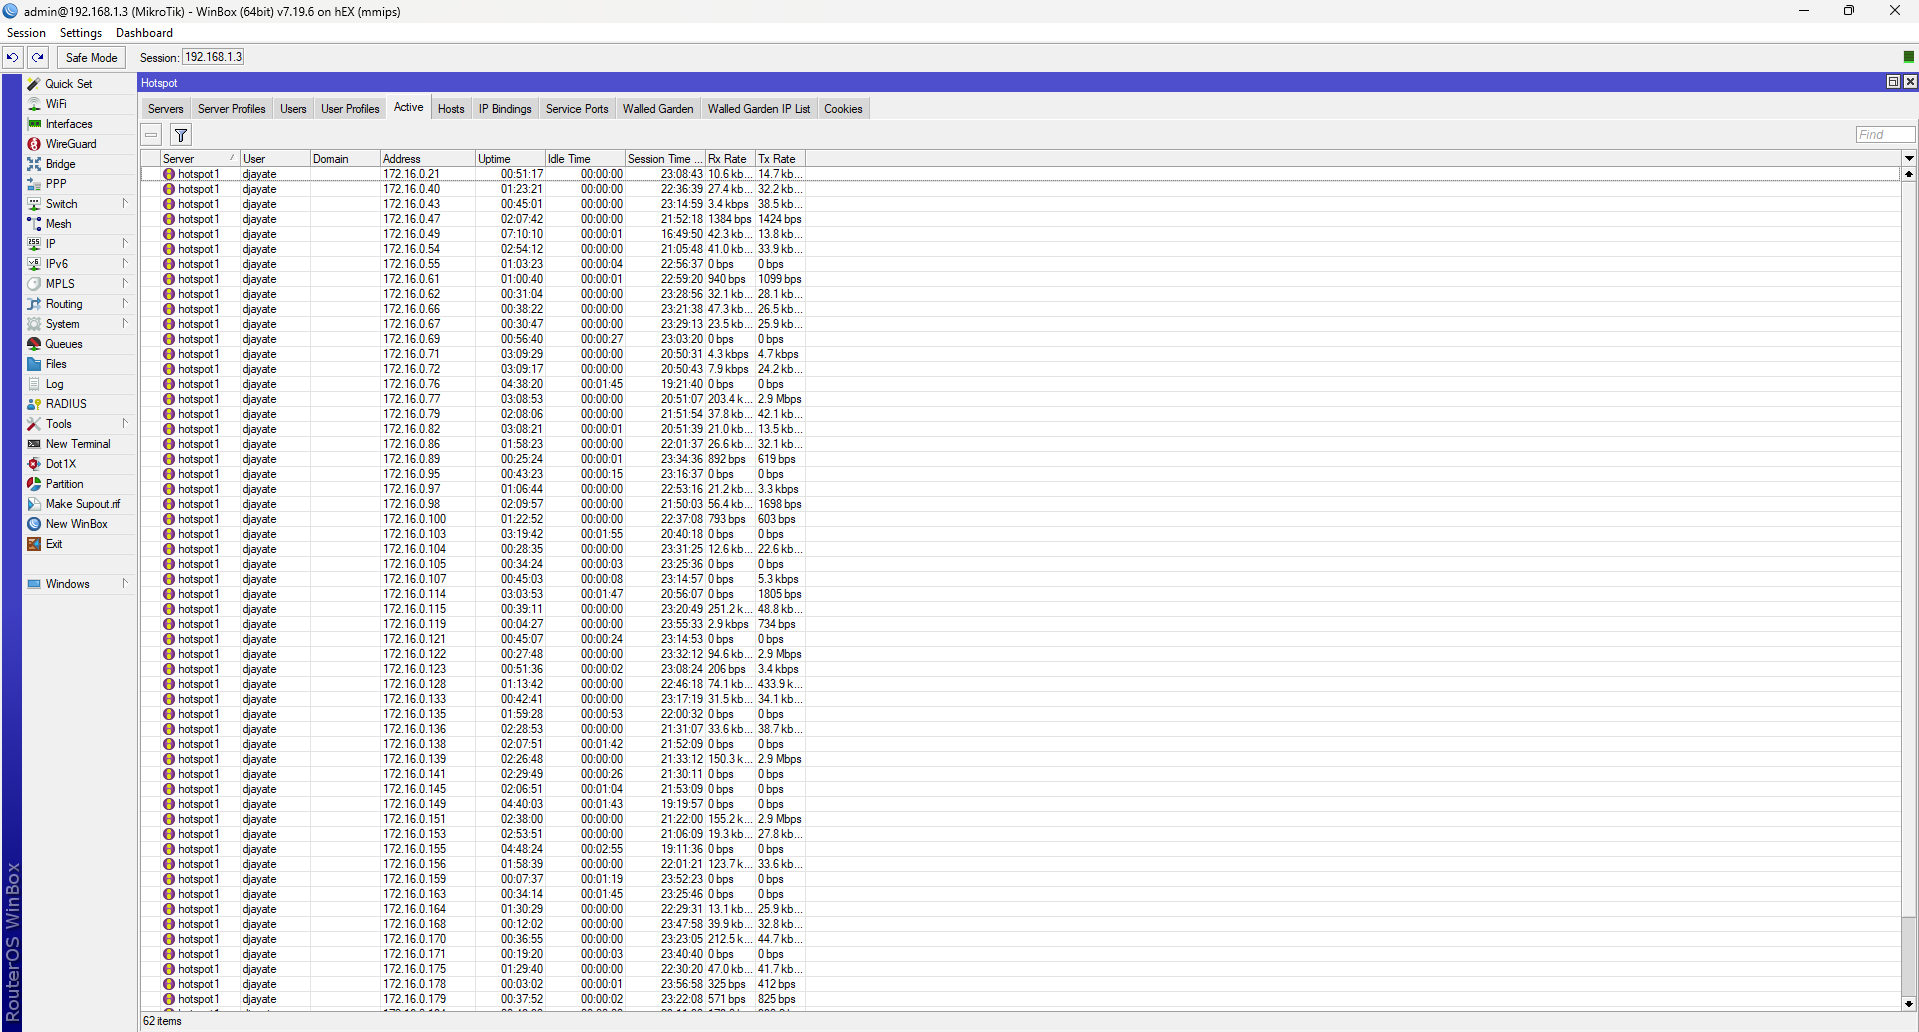Switch to the Server Profiles tab
1919x1032 pixels.
(231, 109)
